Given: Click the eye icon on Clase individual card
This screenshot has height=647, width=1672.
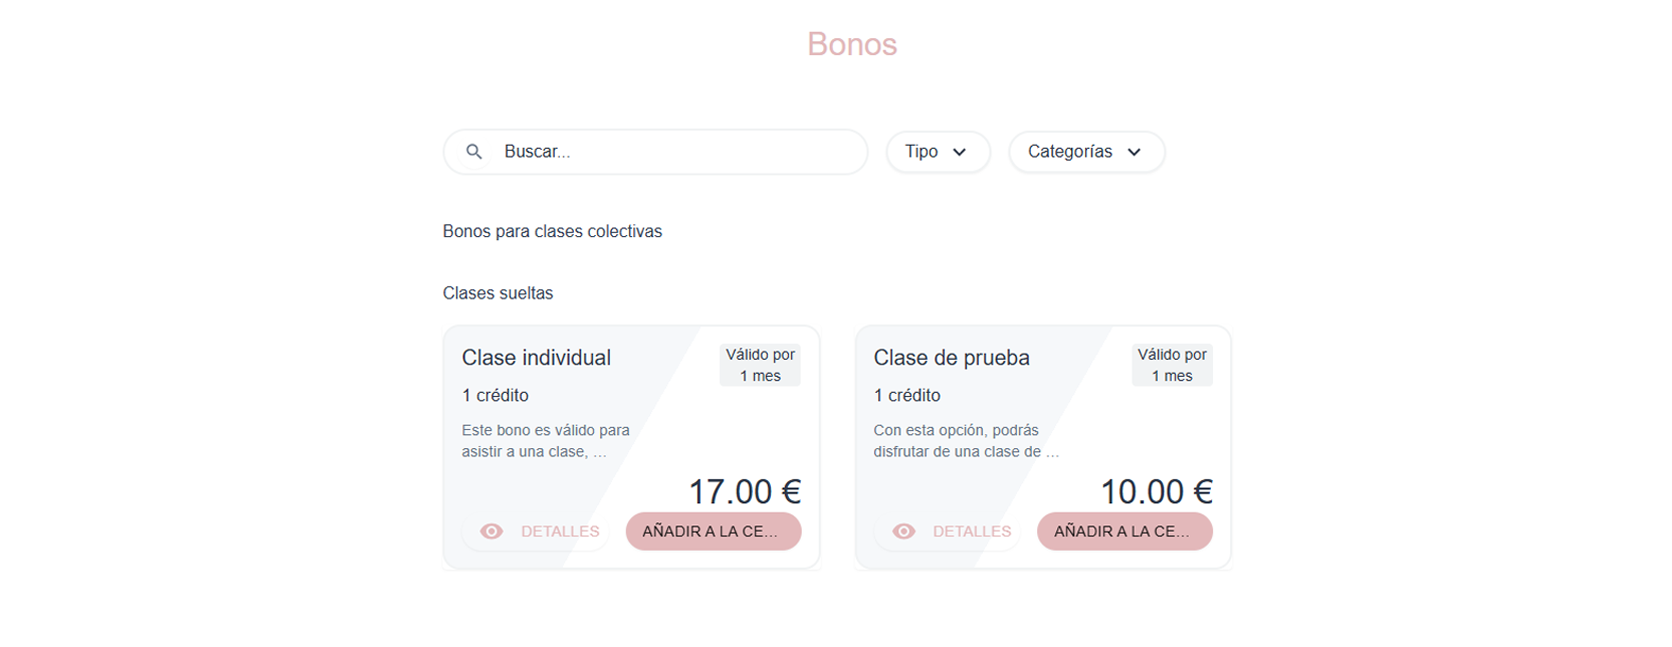Looking at the screenshot, I should pos(491,531).
